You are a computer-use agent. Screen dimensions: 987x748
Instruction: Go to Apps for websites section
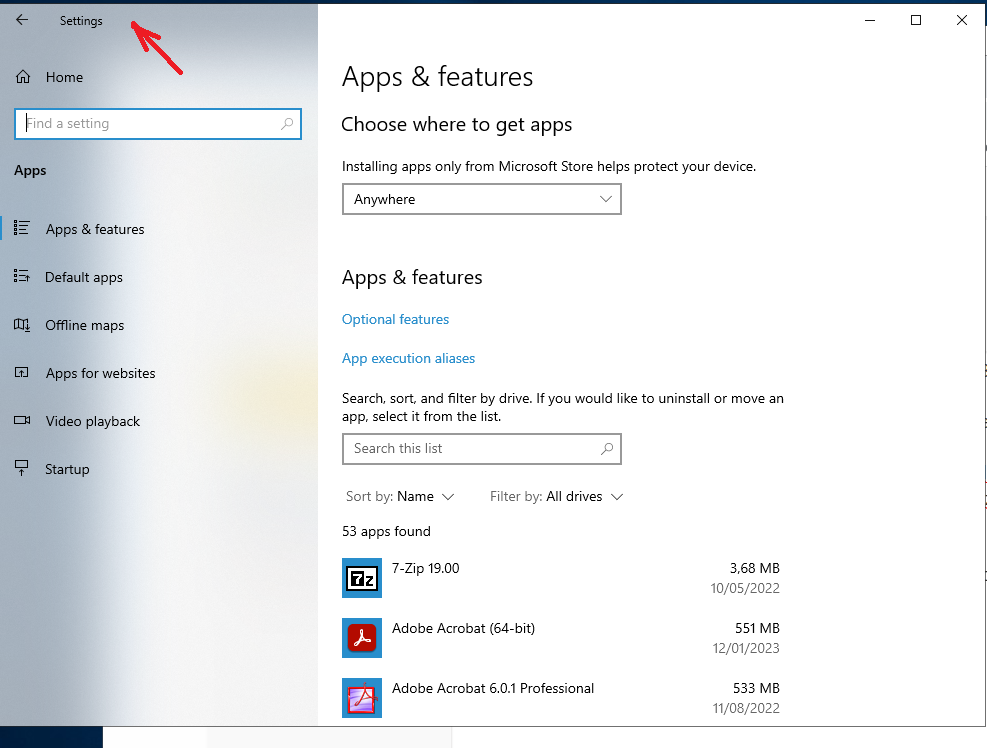(100, 373)
